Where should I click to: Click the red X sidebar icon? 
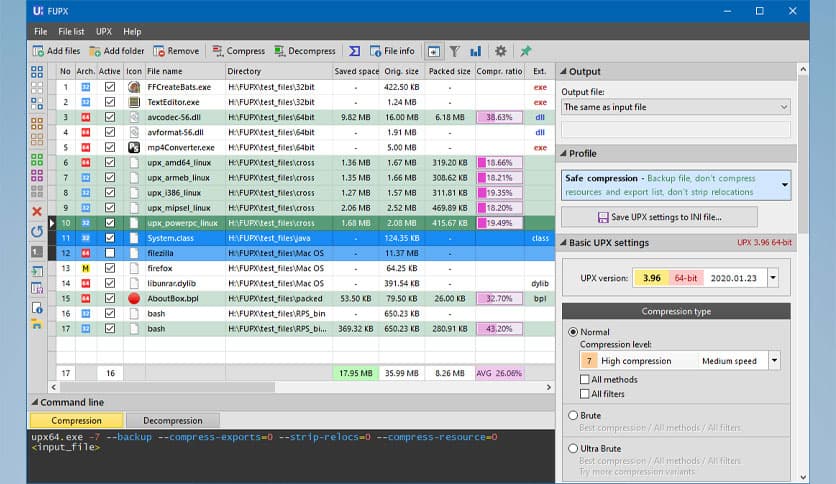click(37, 212)
